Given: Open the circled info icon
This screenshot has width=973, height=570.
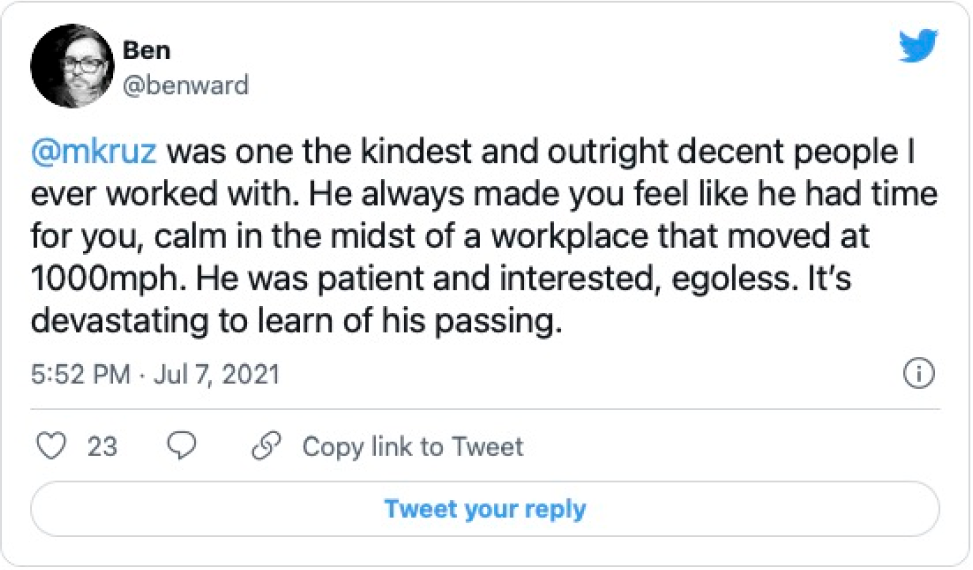Looking at the screenshot, I should pos(918,374).
